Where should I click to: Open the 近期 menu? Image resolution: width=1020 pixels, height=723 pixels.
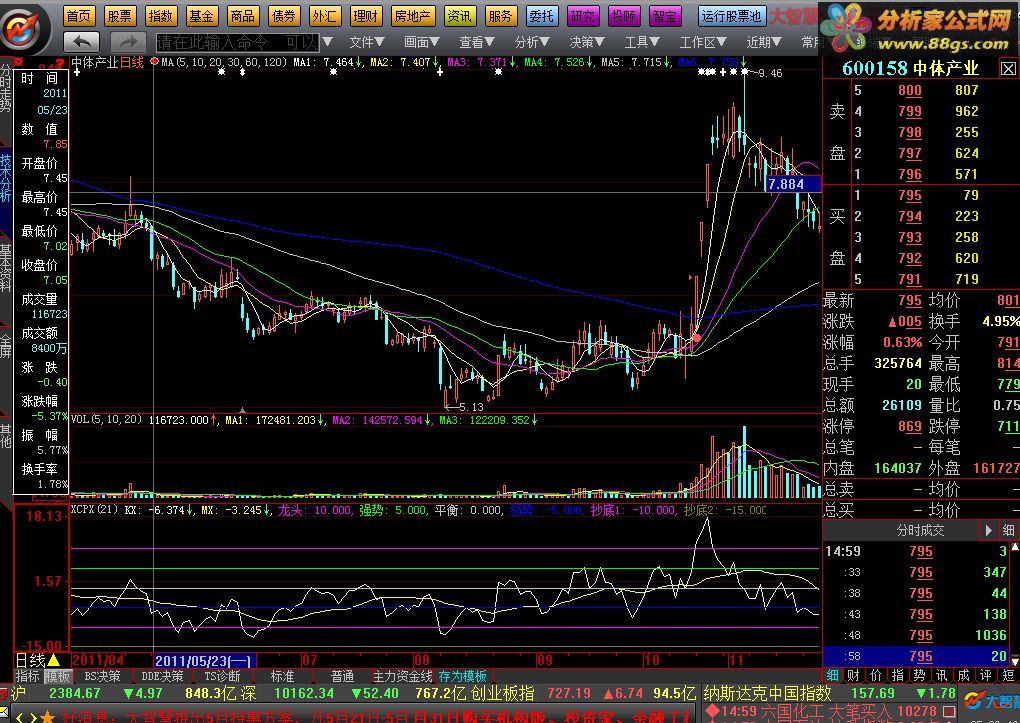[x=764, y=42]
